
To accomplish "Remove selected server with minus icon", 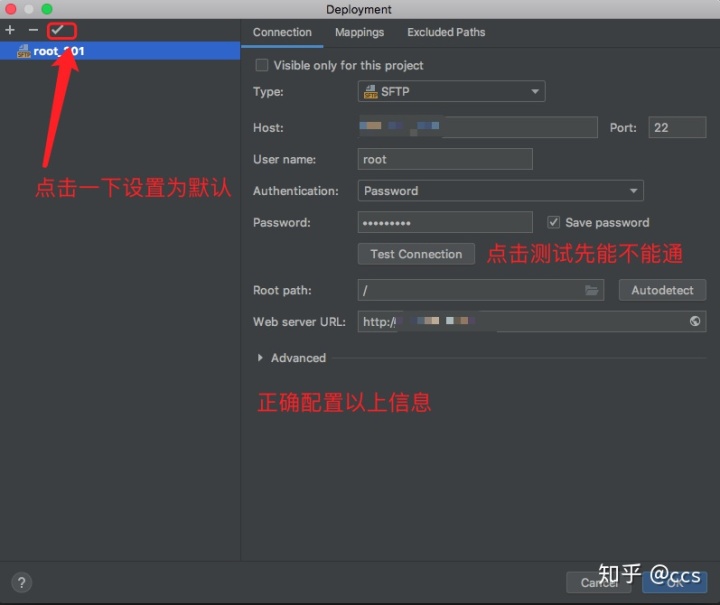I will tap(33, 30).
